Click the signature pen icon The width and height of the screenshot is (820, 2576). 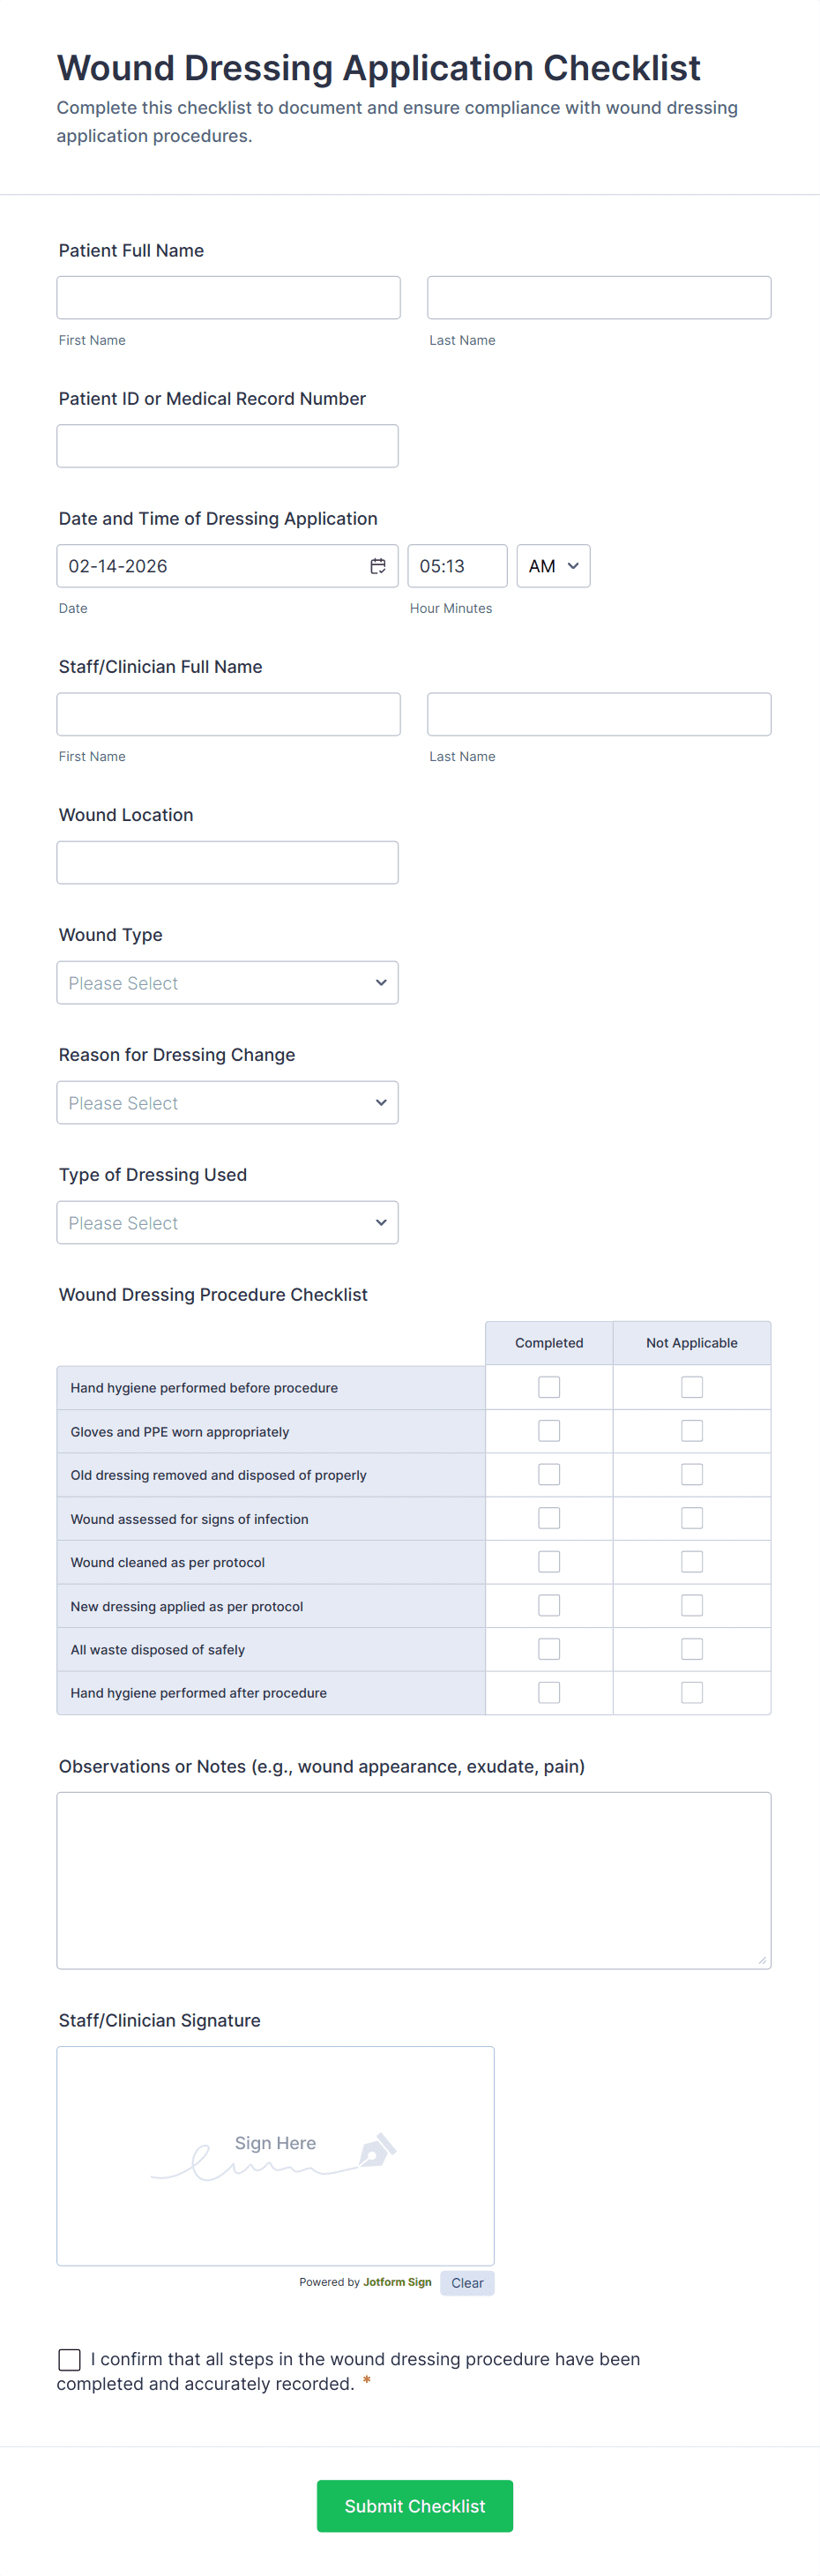tap(377, 2150)
